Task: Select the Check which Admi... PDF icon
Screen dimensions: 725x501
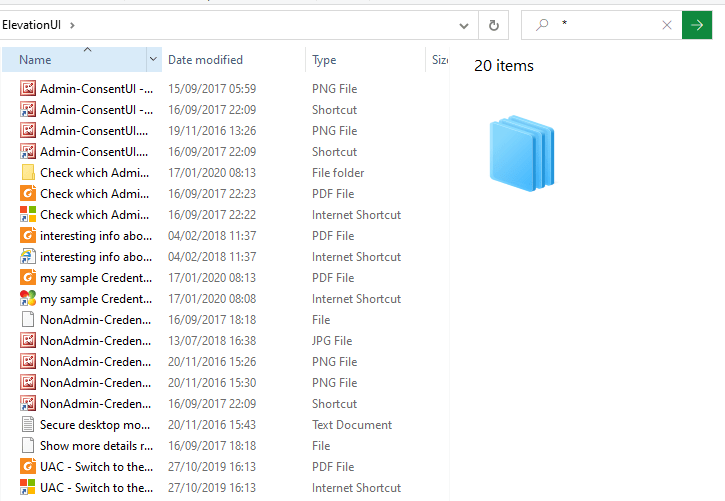Action: click(x=28, y=194)
